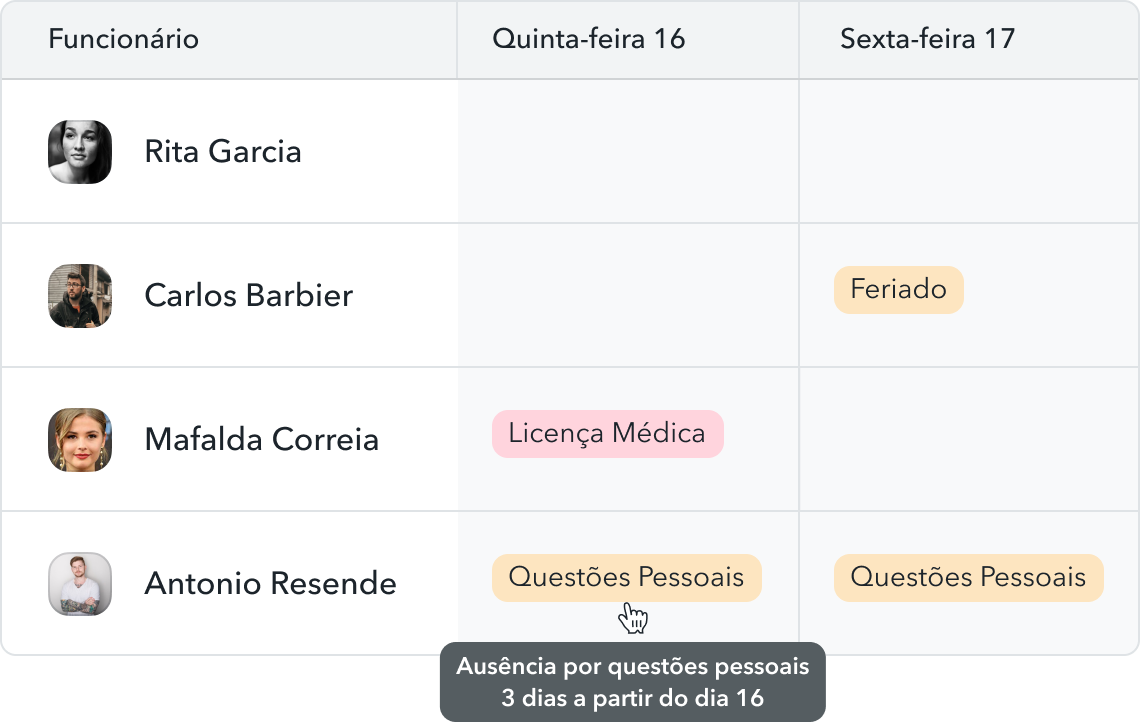
Task: Open Mafalda Correia's profile photo
Action: [x=80, y=440]
